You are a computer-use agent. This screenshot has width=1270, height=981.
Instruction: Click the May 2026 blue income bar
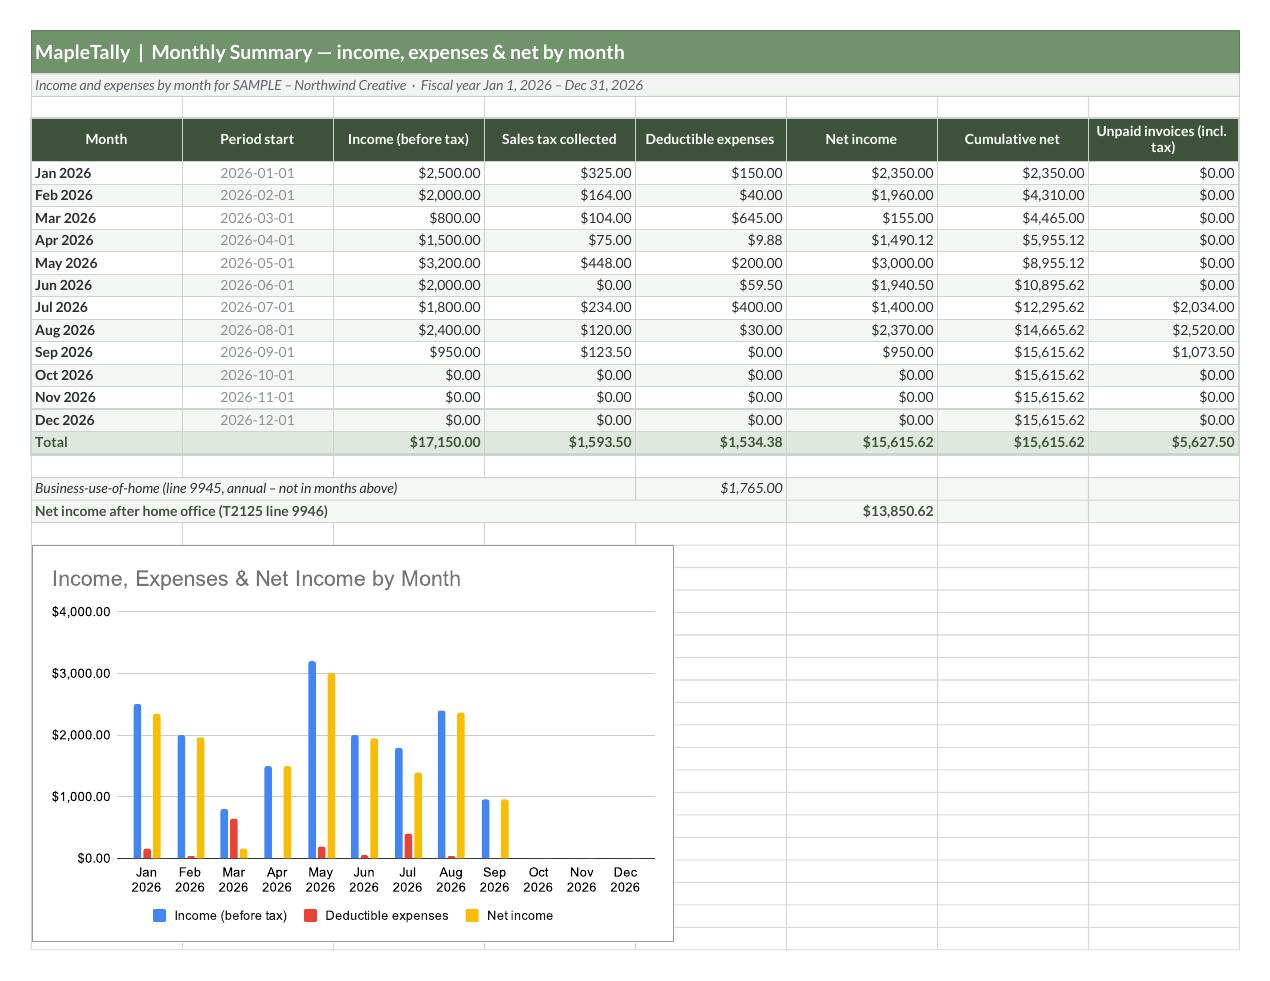312,760
